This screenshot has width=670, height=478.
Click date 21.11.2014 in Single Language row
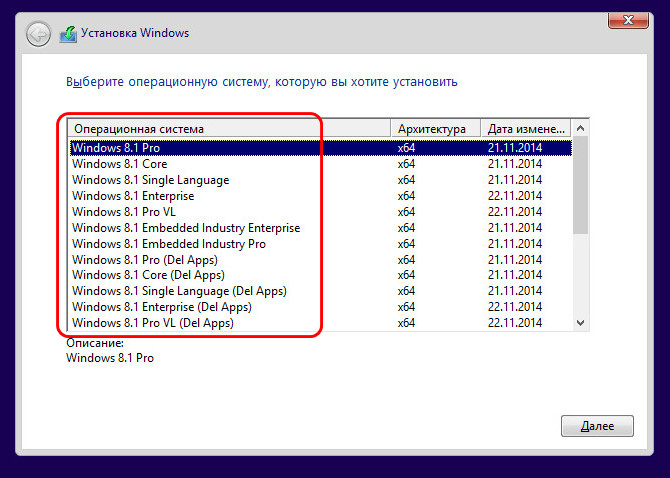(x=515, y=180)
